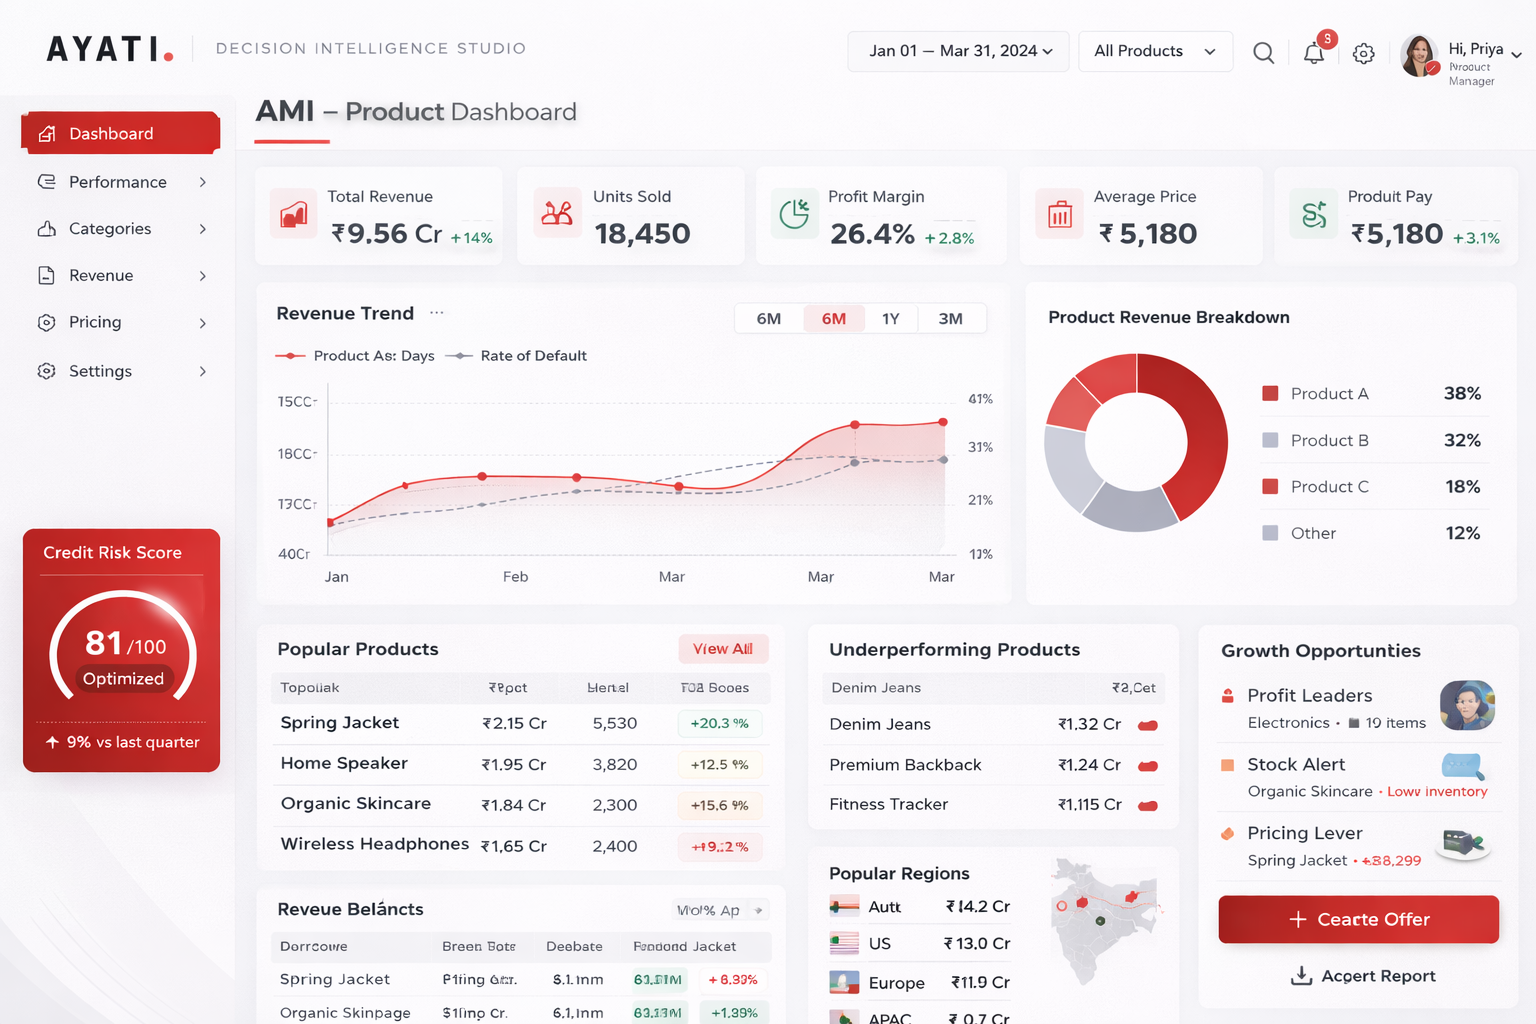Click the notification bell with badge
The width and height of the screenshot is (1536, 1024).
[1314, 52]
